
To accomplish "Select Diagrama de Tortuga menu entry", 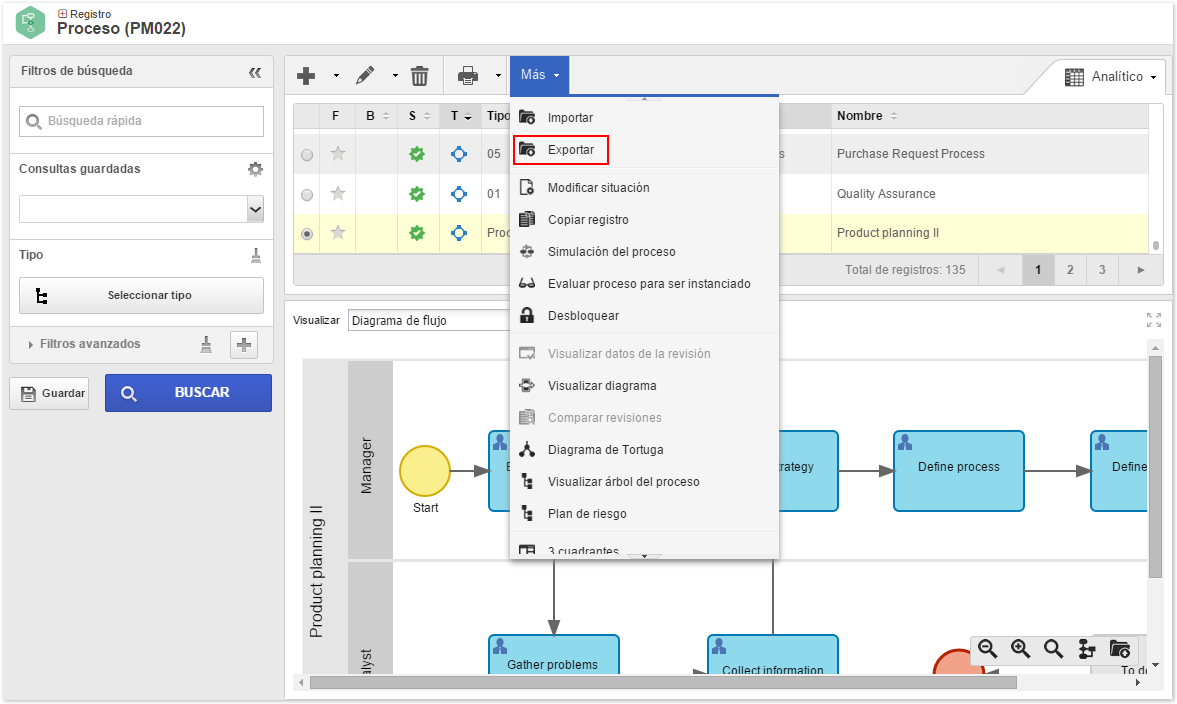I will [644, 450].
